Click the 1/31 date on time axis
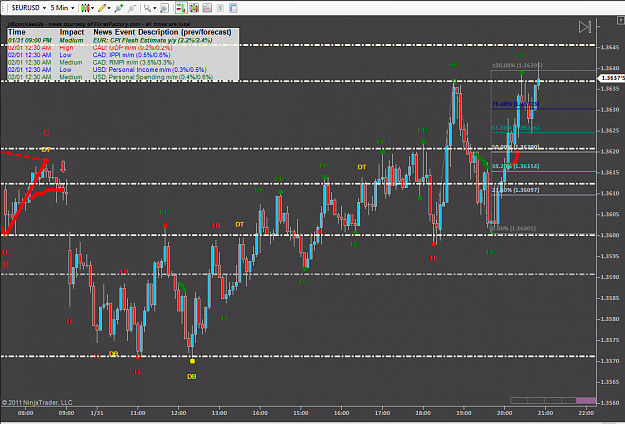This screenshot has height=424, width=625. 97,413
